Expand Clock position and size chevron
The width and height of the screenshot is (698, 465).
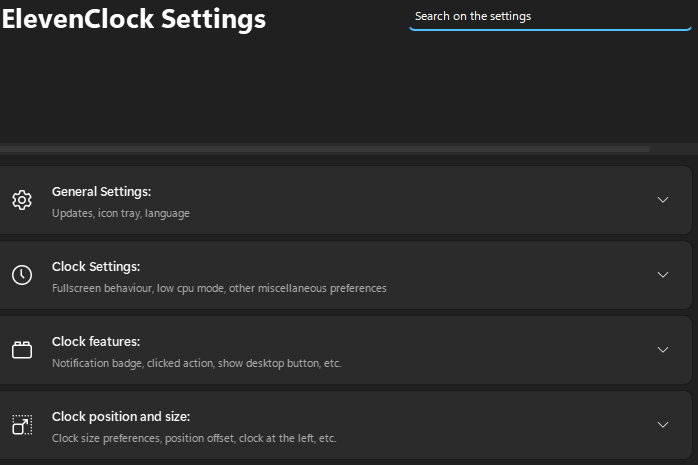click(663, 425)
